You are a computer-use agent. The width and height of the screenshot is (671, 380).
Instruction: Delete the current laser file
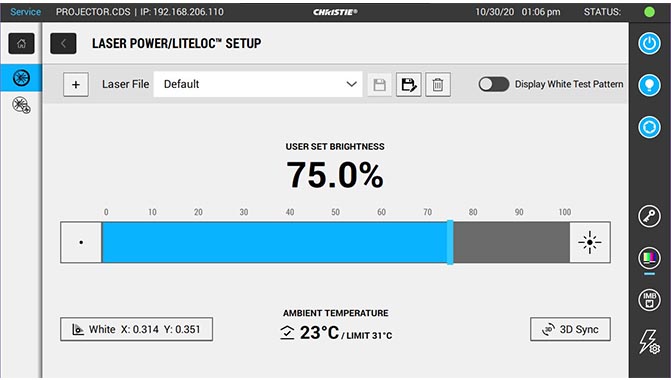point(438,84)
